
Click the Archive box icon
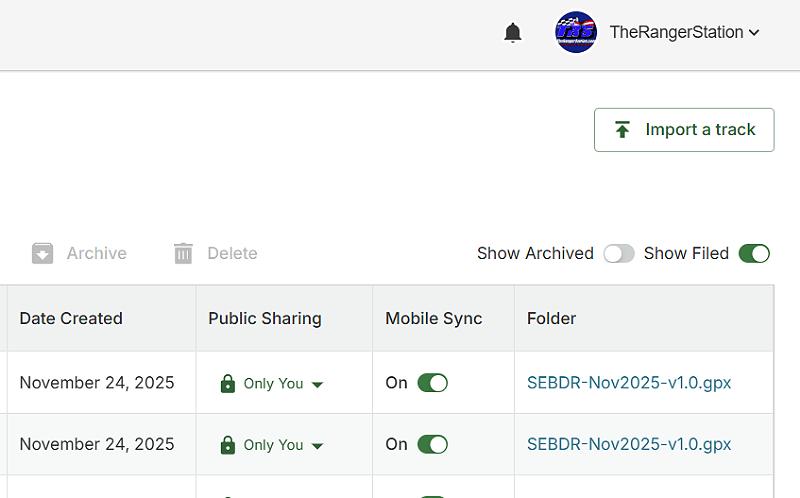coord(42,253)
